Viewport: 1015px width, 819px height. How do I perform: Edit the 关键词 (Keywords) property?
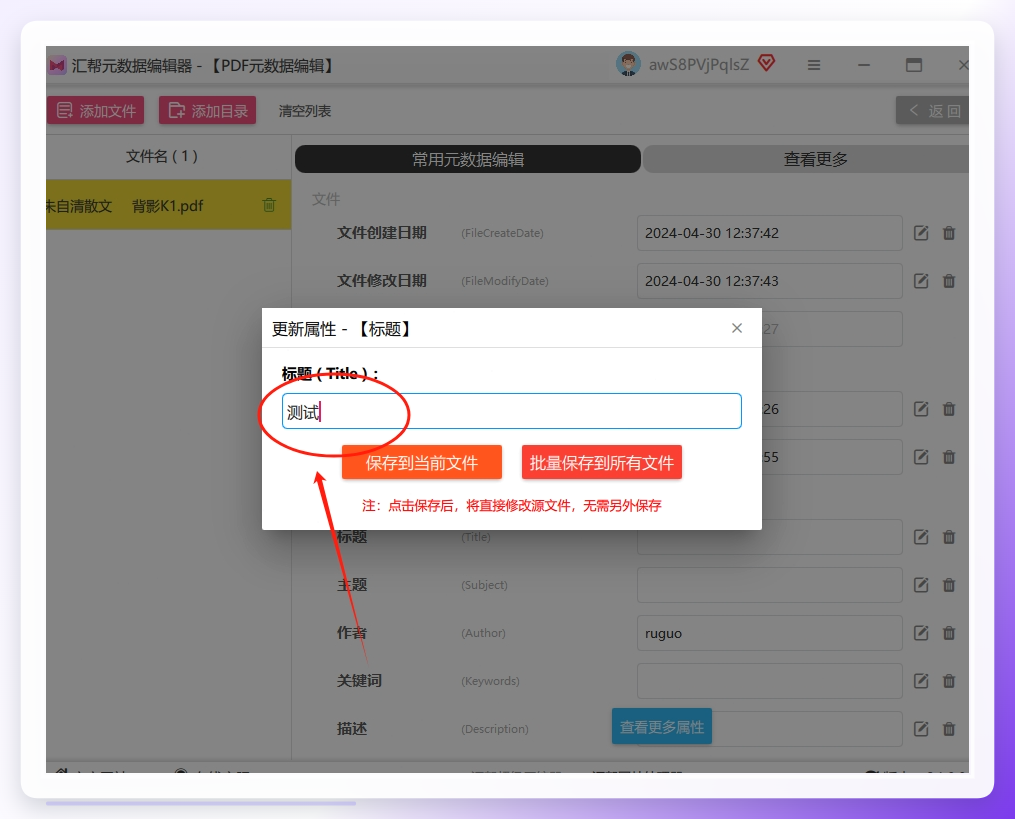[921, 681]
